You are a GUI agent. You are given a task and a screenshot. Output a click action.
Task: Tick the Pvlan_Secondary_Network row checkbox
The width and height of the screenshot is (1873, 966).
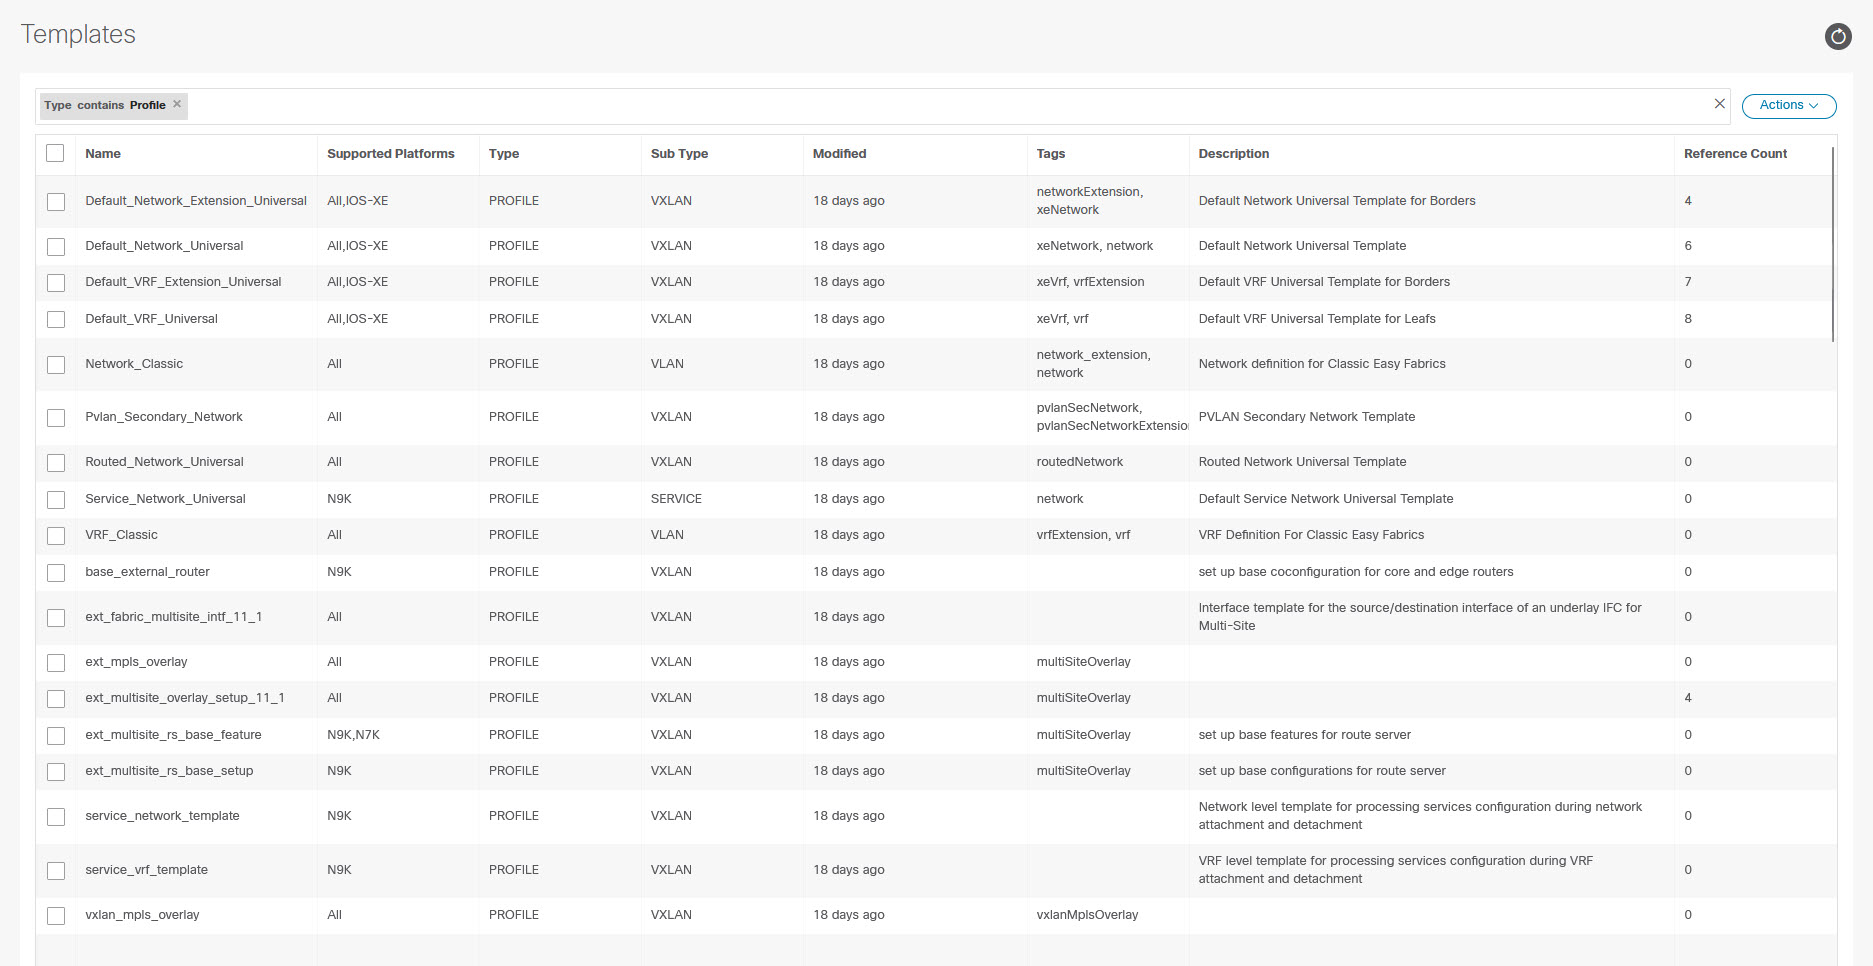point(56,418)
